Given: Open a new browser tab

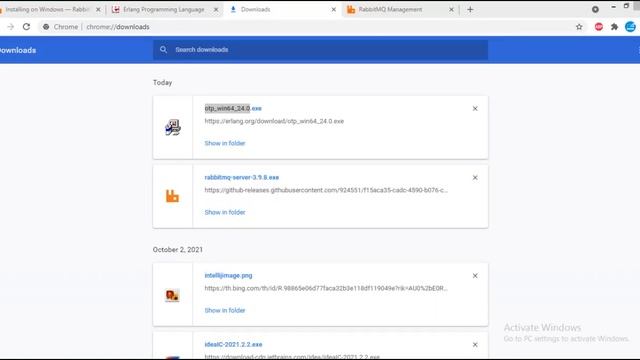Looking at the screenshot, I should pos(470,9).
